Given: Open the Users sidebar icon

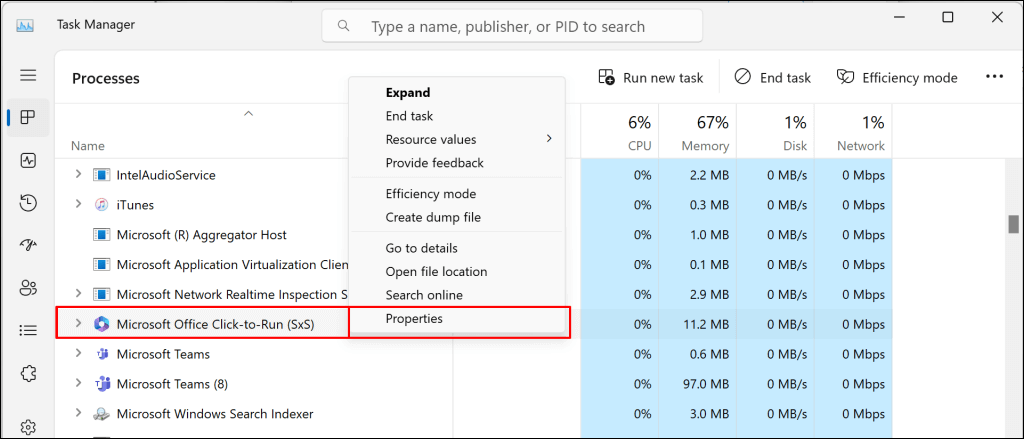Looking at the screenshot, I should [x=28, y=288].
